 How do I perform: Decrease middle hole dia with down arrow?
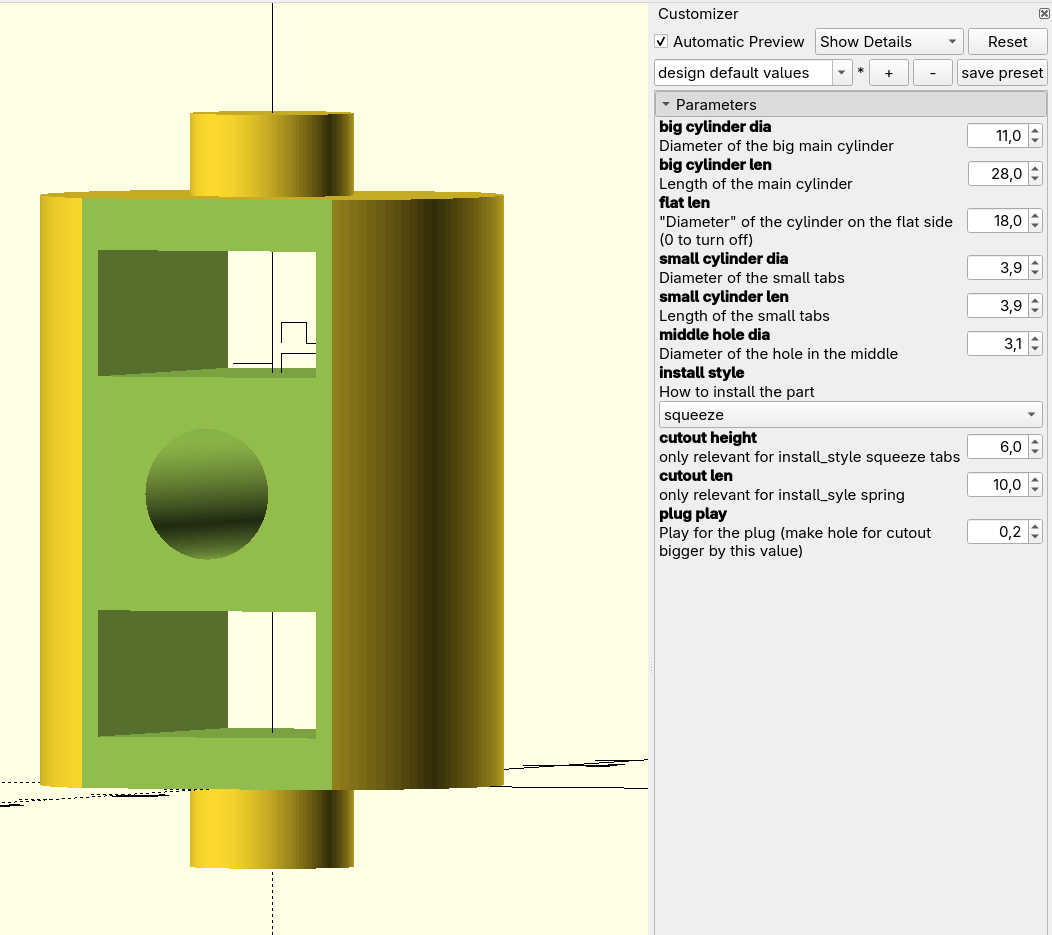(1035, 350)
